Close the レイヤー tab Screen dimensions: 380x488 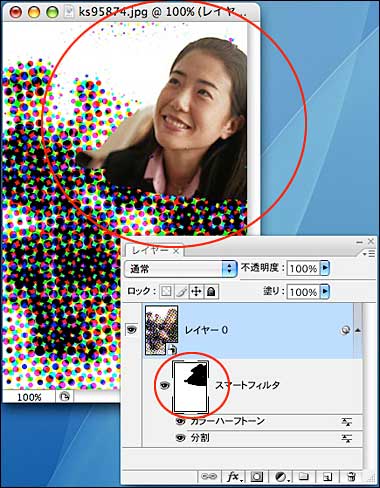176,251
